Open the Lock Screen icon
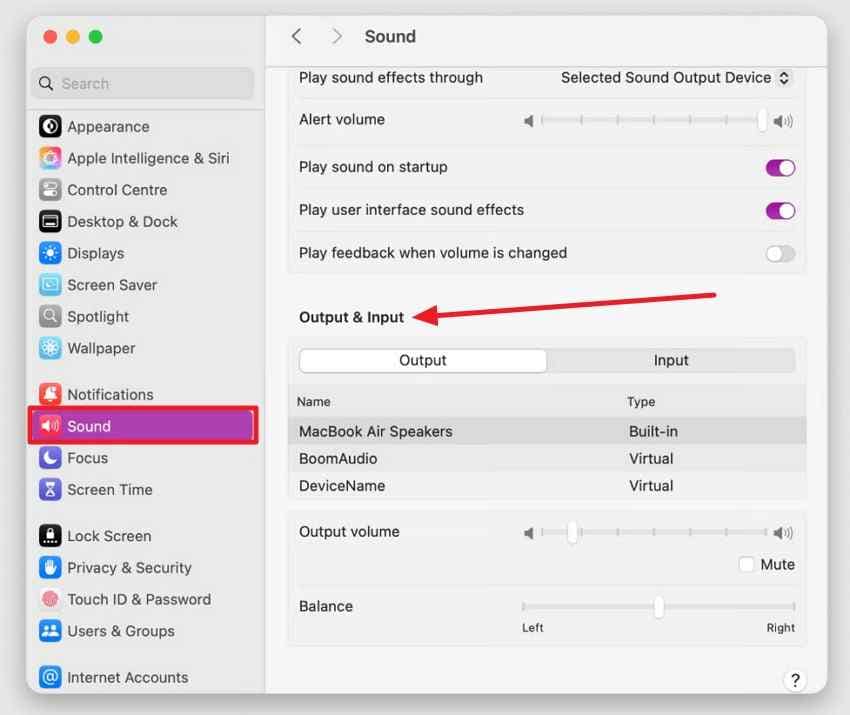This screenshot has height=715, width=850. coord(50,536)
